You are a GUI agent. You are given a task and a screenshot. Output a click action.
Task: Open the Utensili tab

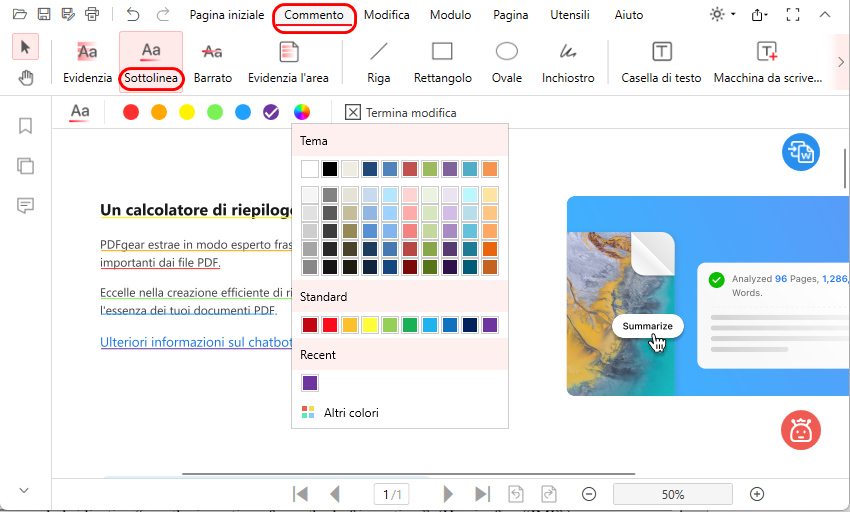coord(570,15)
